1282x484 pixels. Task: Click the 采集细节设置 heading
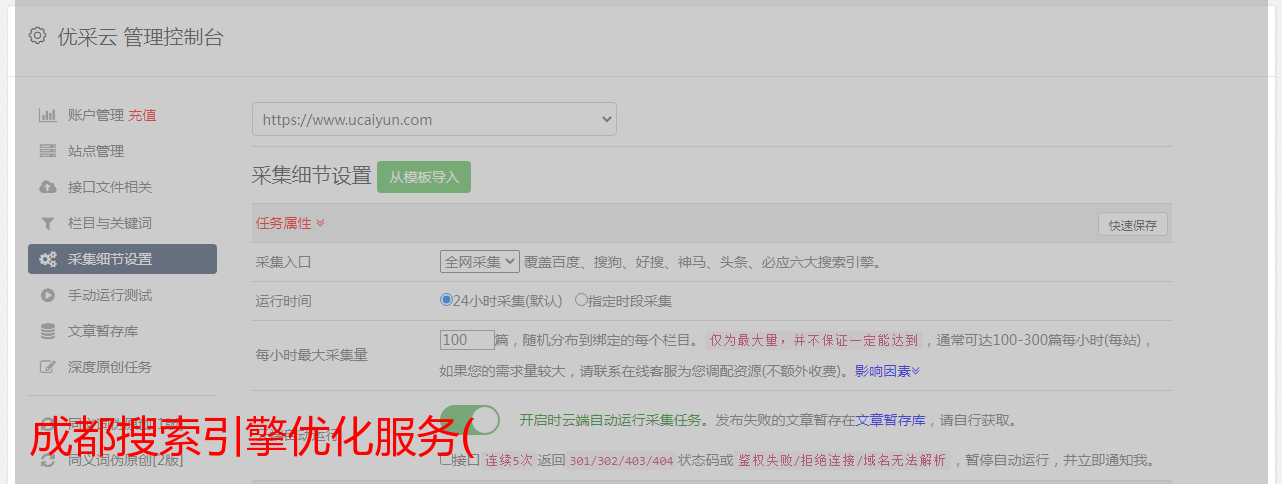[x=311, y=176]
